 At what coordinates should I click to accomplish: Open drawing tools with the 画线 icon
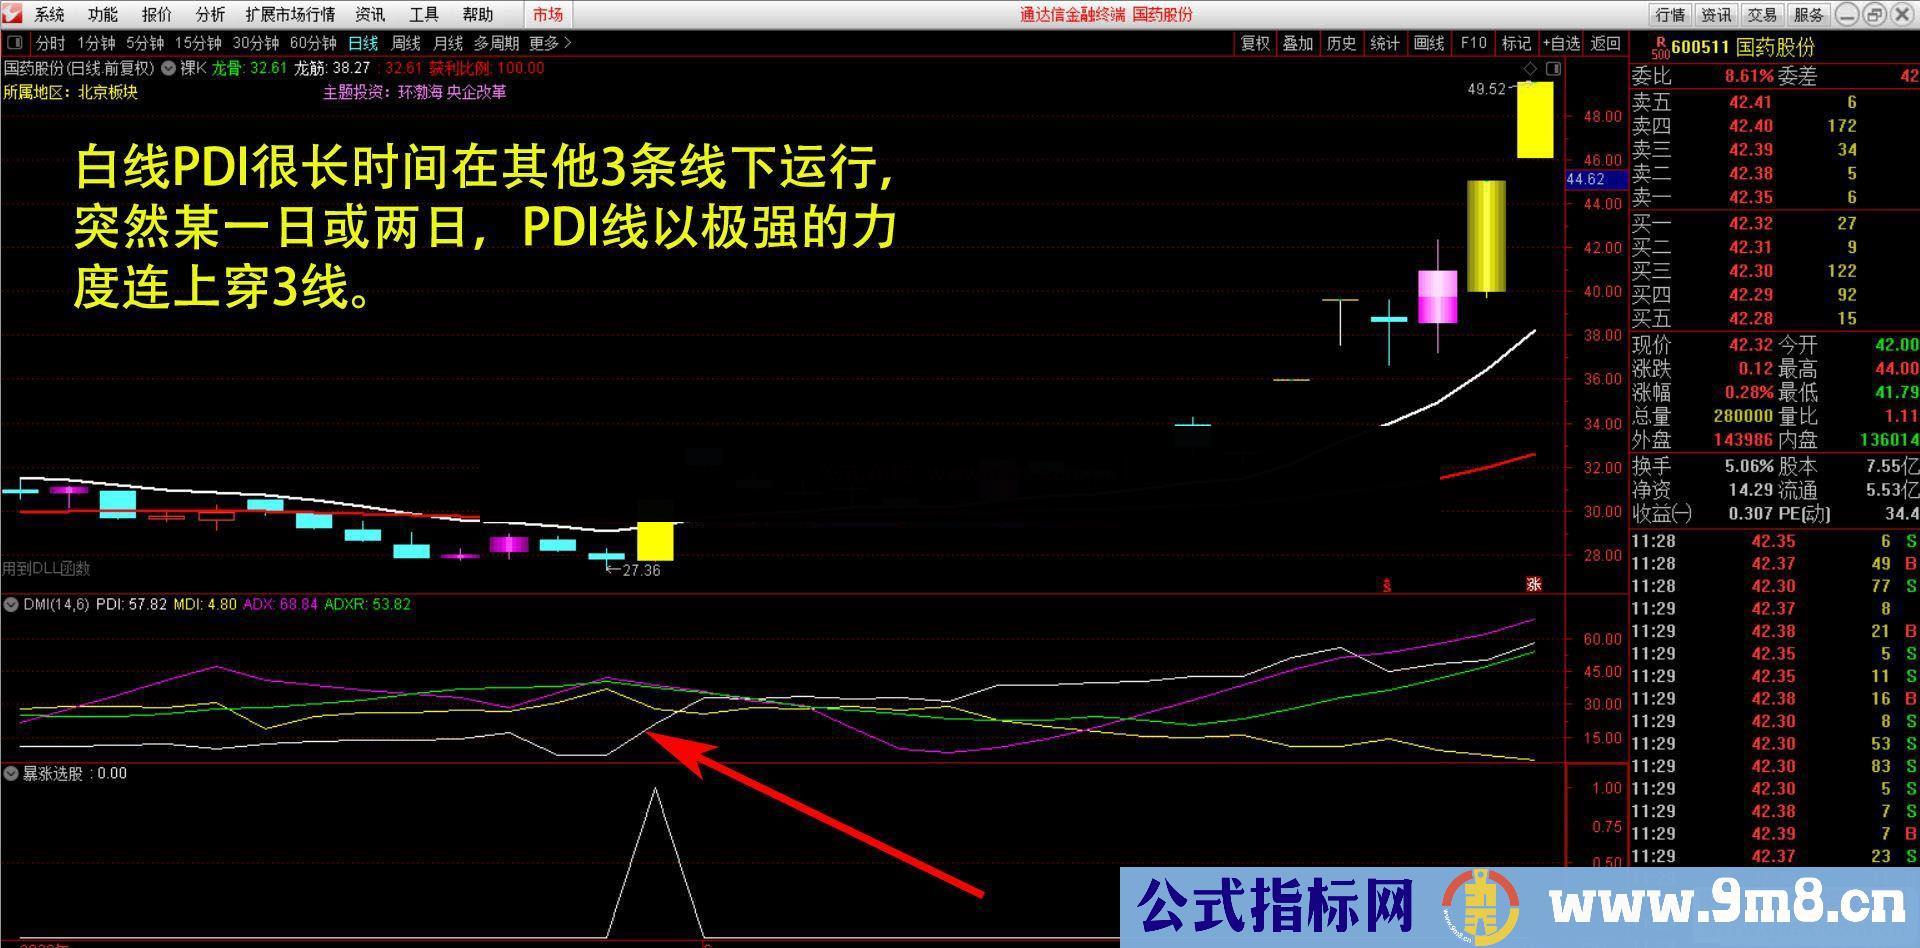coord(1428,43)
